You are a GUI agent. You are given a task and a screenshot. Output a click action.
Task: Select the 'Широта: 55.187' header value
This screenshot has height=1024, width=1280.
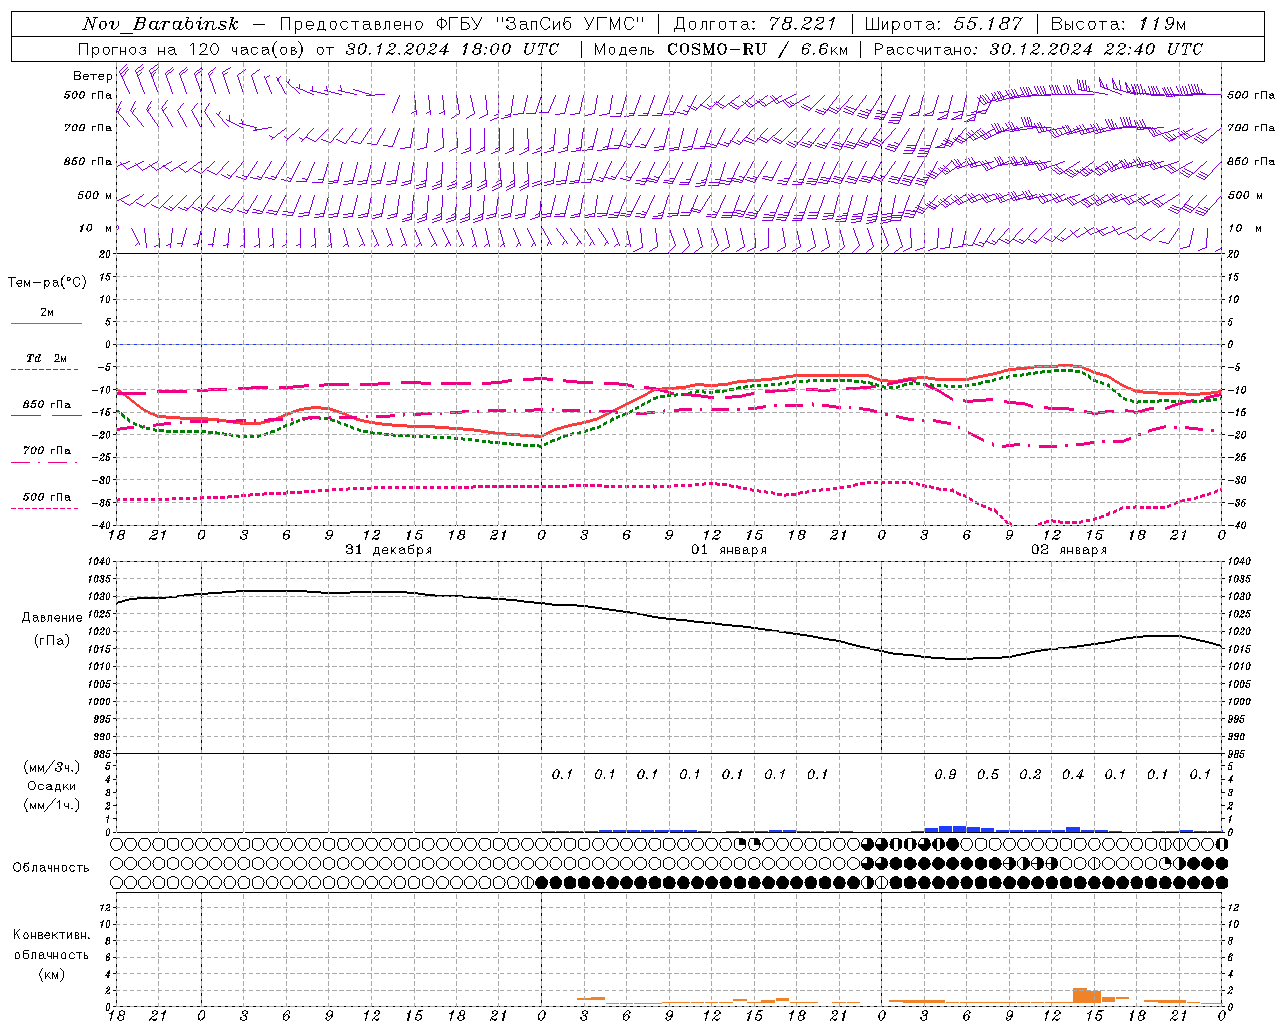click(943, 24)
